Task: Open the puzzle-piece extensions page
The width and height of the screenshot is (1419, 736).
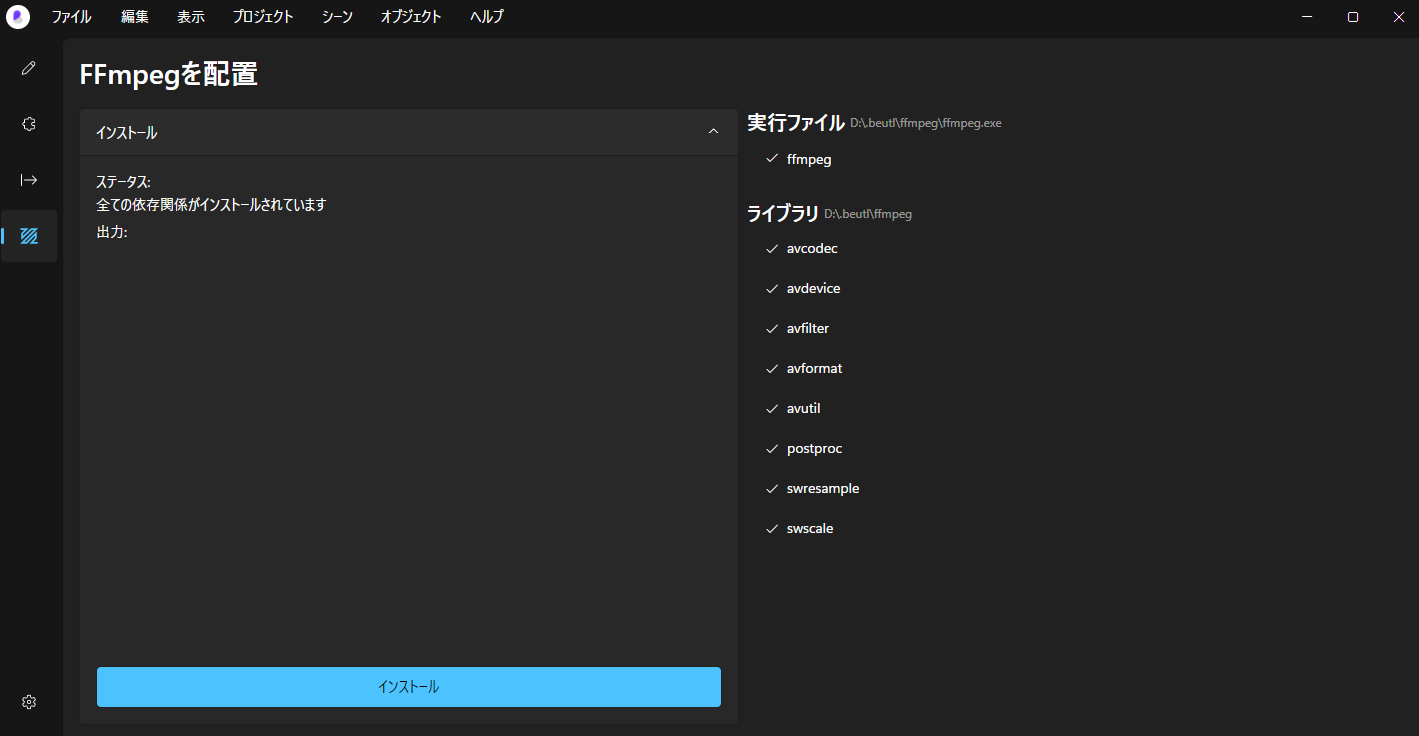Action: pos(29,124)
